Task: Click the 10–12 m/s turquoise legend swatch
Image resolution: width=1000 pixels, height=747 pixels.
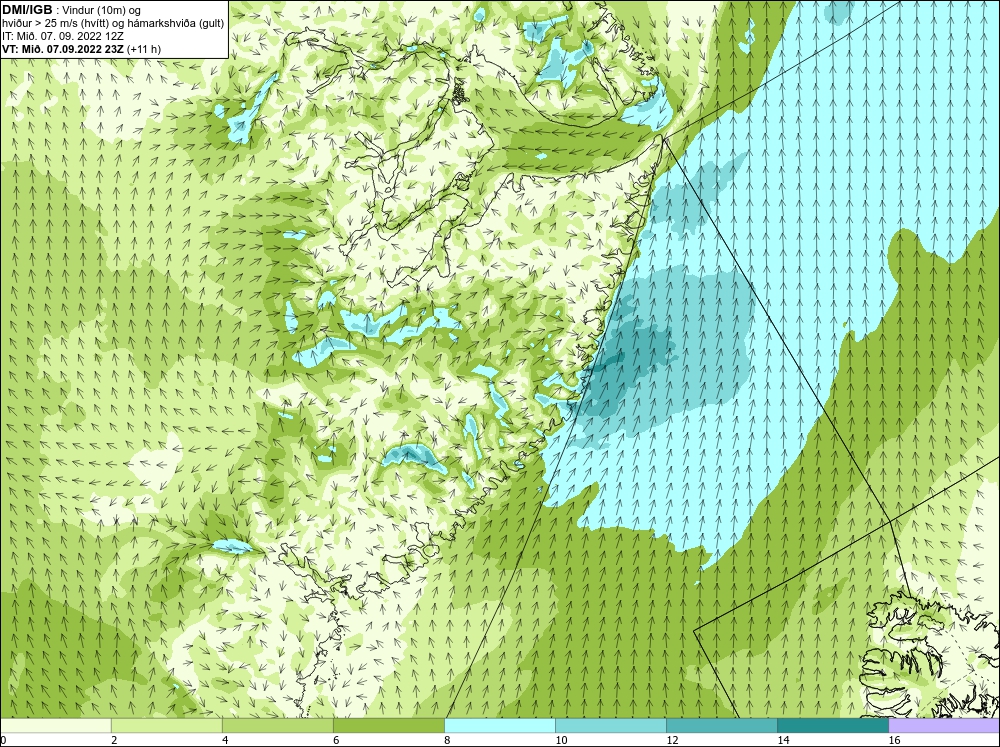Action: click(x=610, y=725)
